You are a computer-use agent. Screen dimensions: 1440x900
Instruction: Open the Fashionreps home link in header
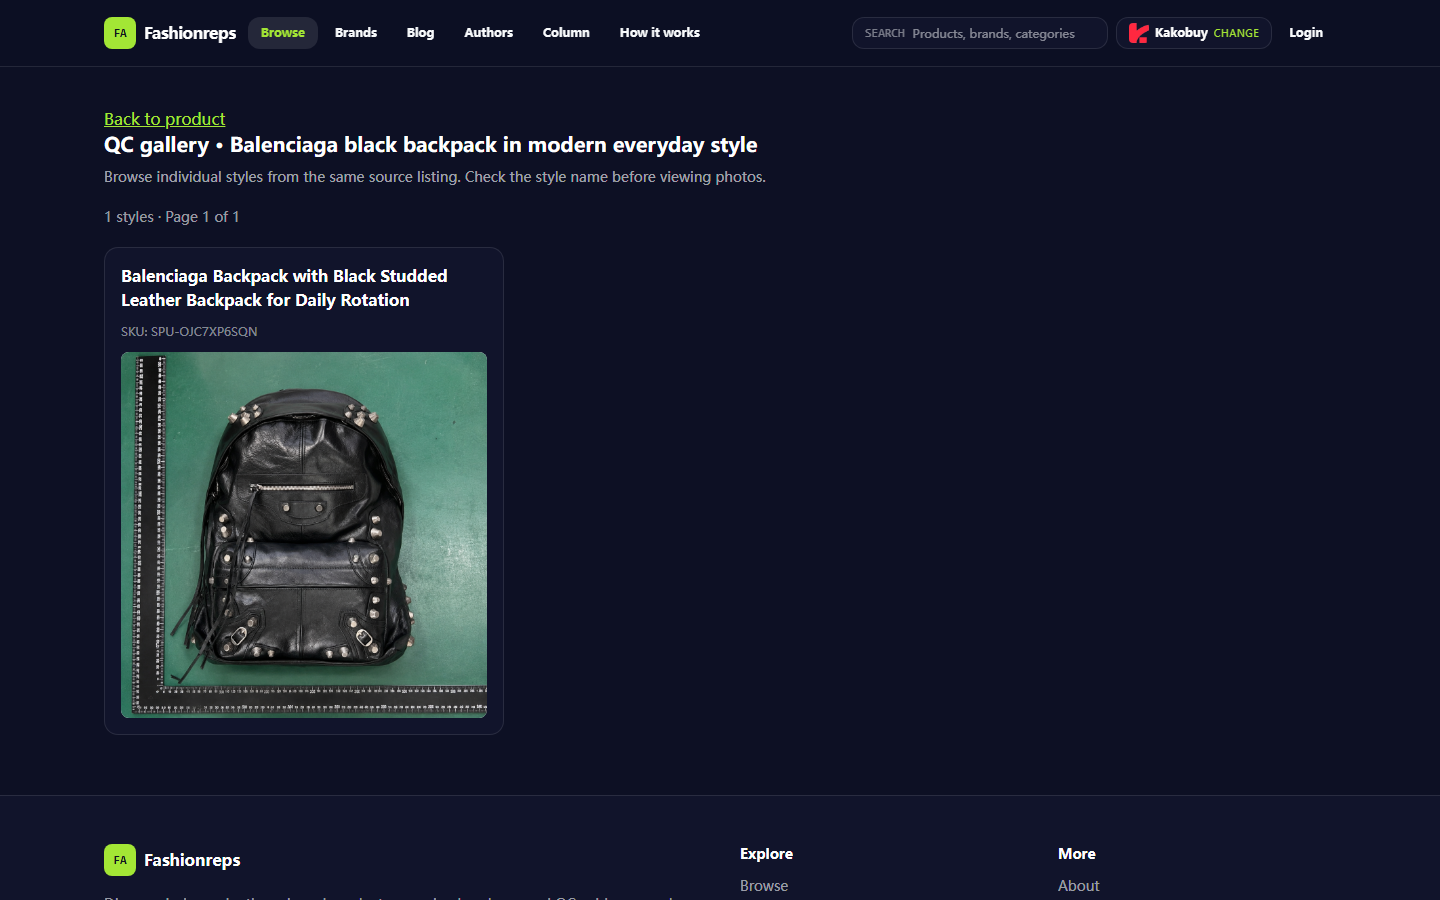click(190, 33)
